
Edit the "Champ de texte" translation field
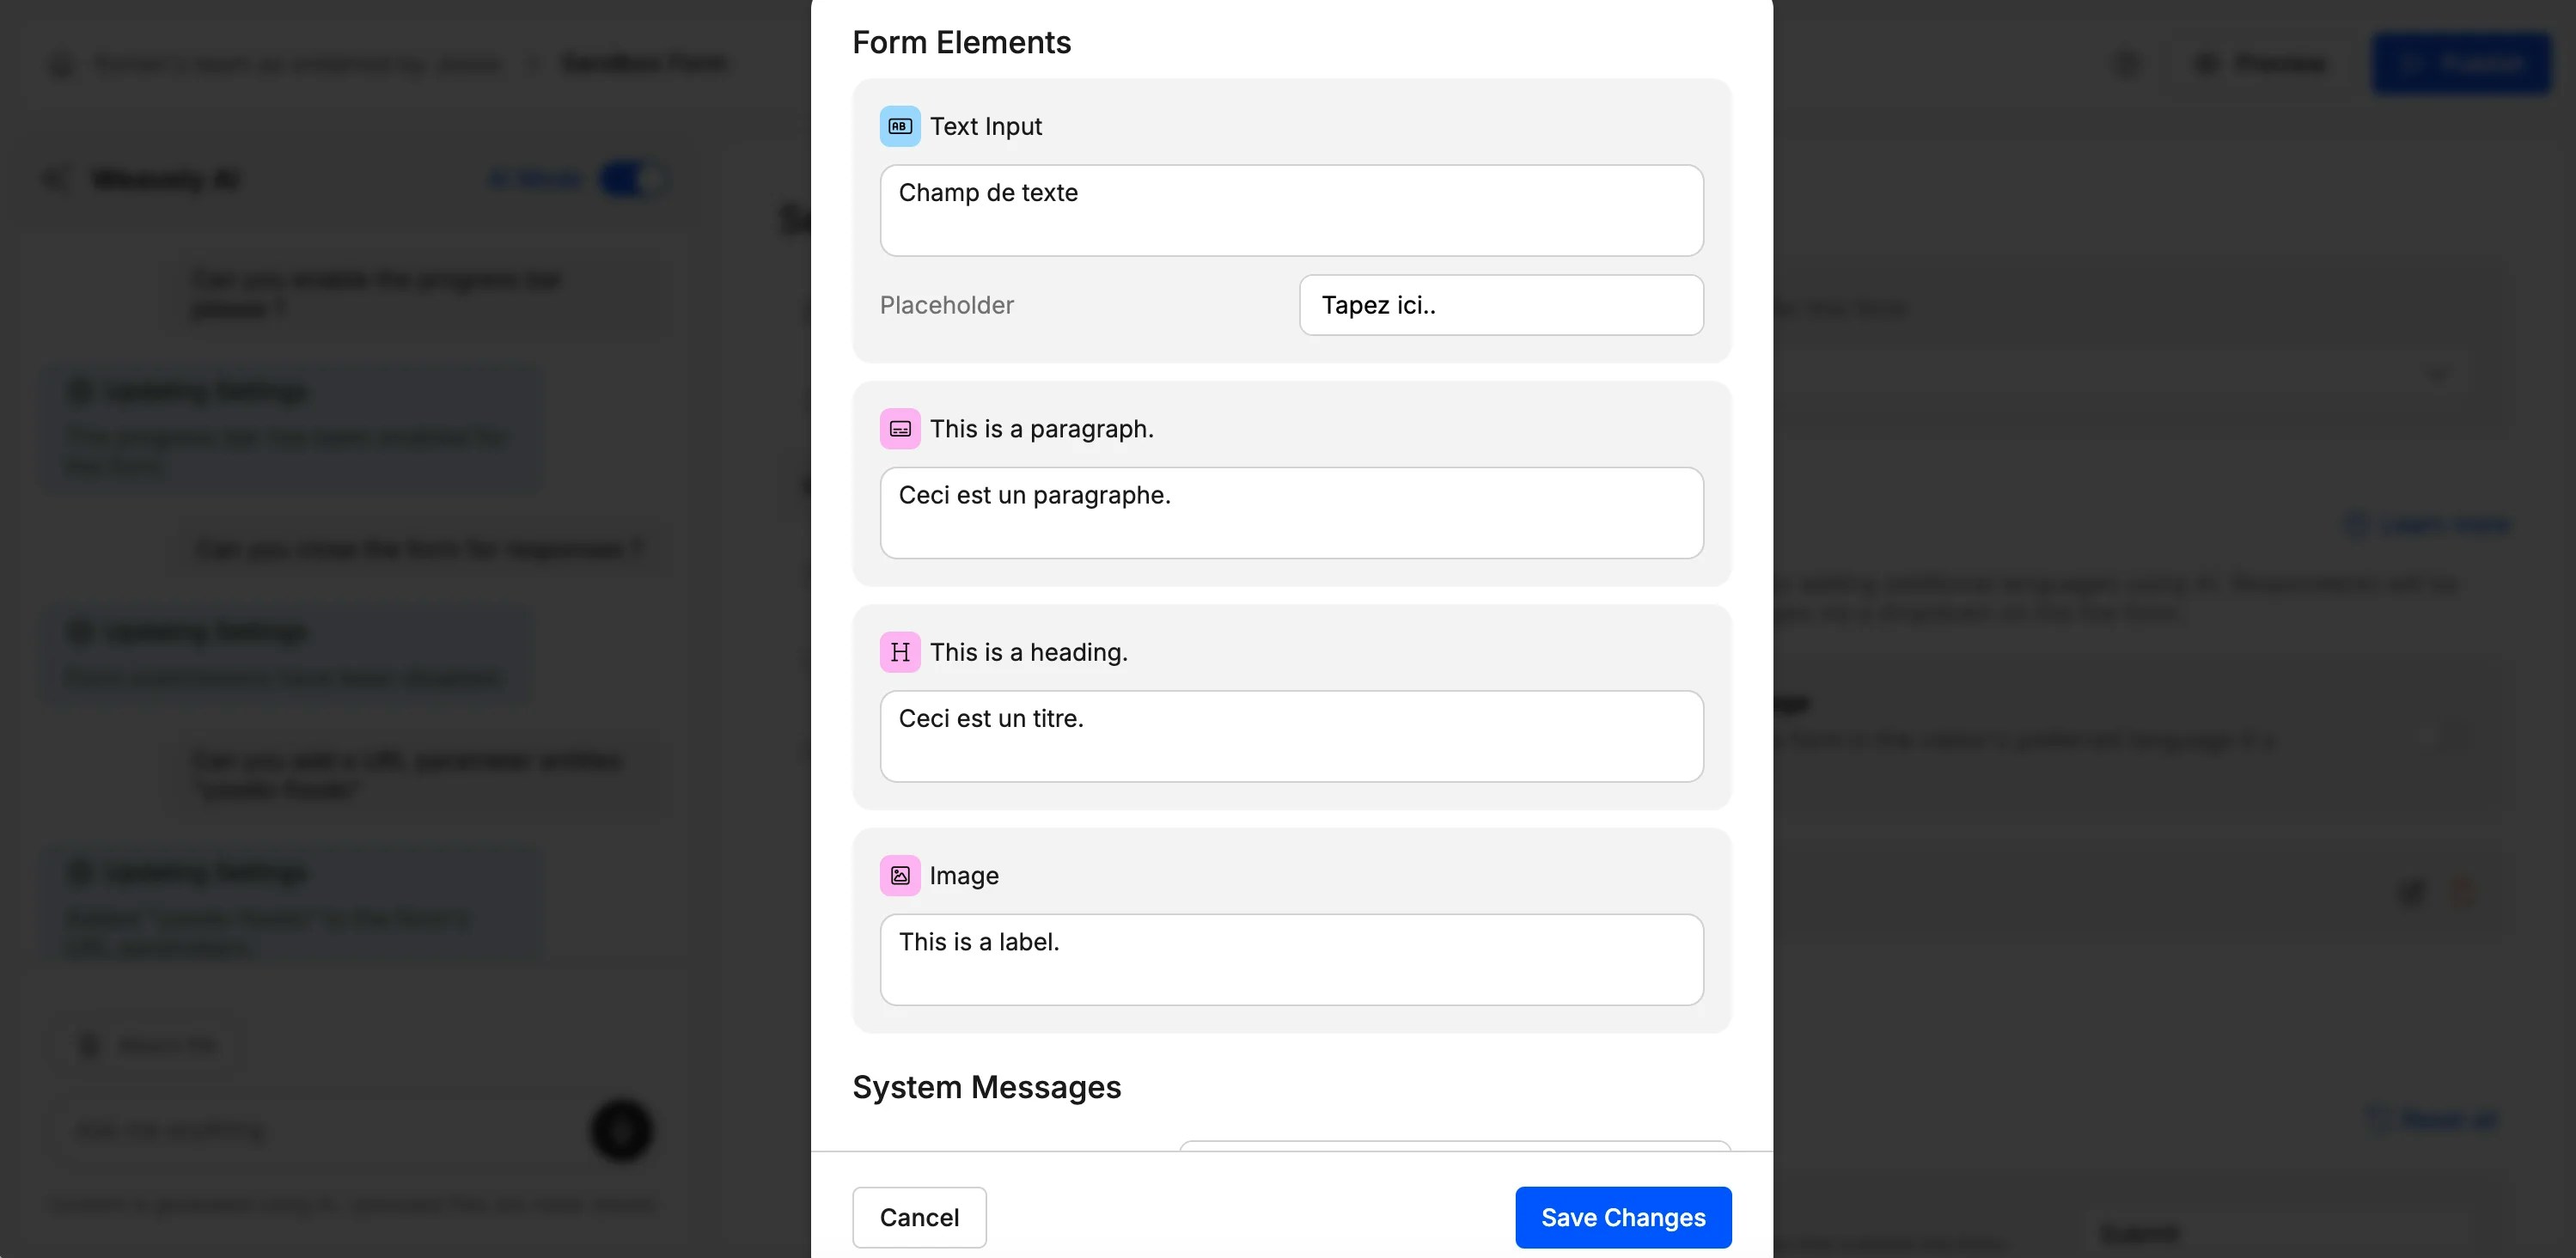[1291, 210]
